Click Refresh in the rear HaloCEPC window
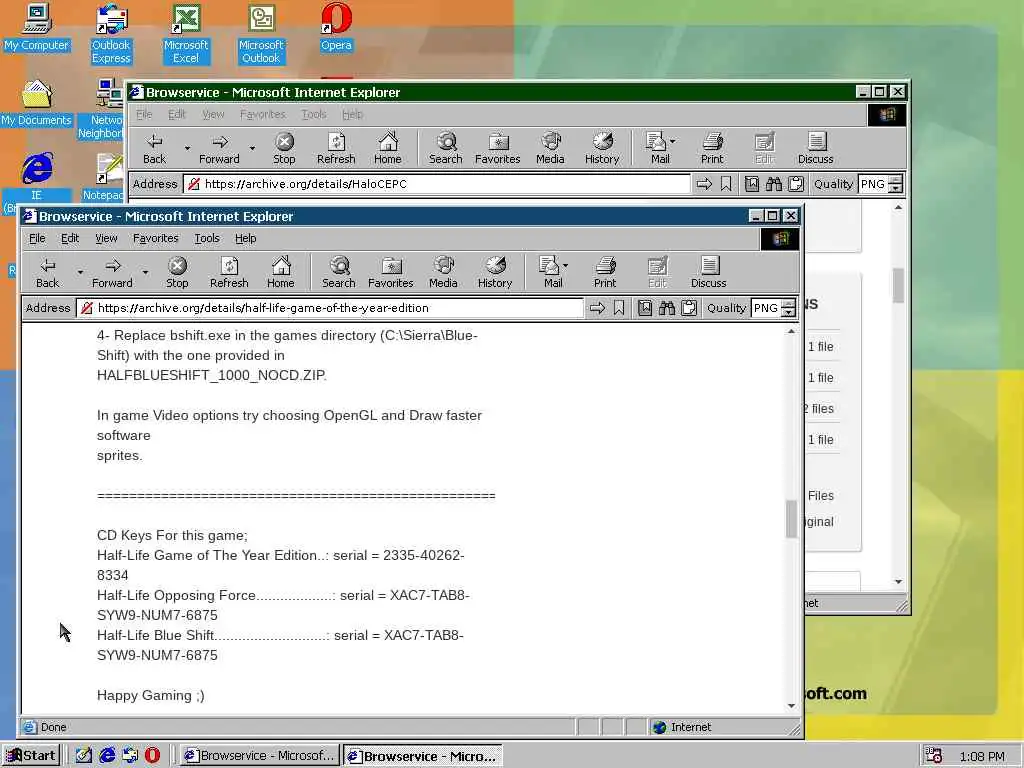1024x768 pixels. [336, 148]
